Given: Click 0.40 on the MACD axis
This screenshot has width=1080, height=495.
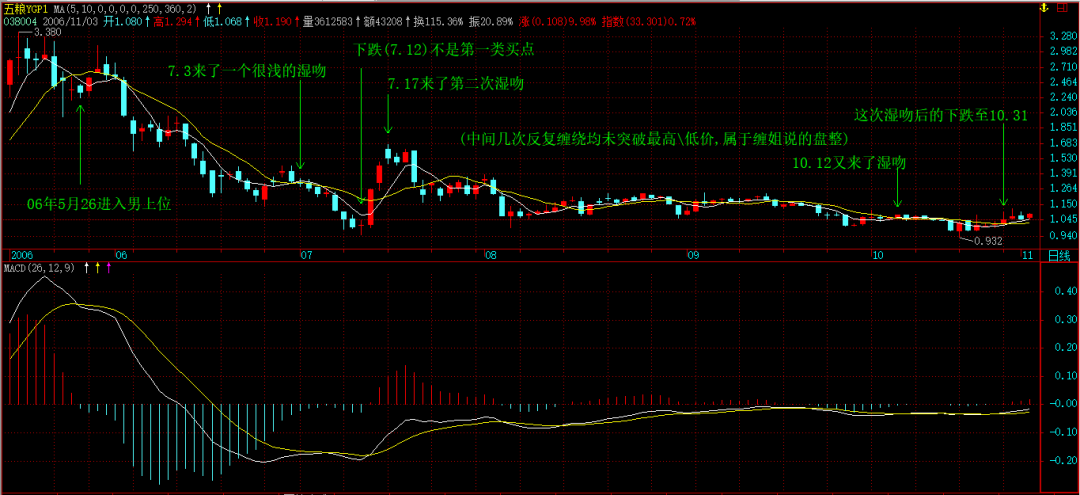Looking at the screenshot, I should tap(1065, 291).
